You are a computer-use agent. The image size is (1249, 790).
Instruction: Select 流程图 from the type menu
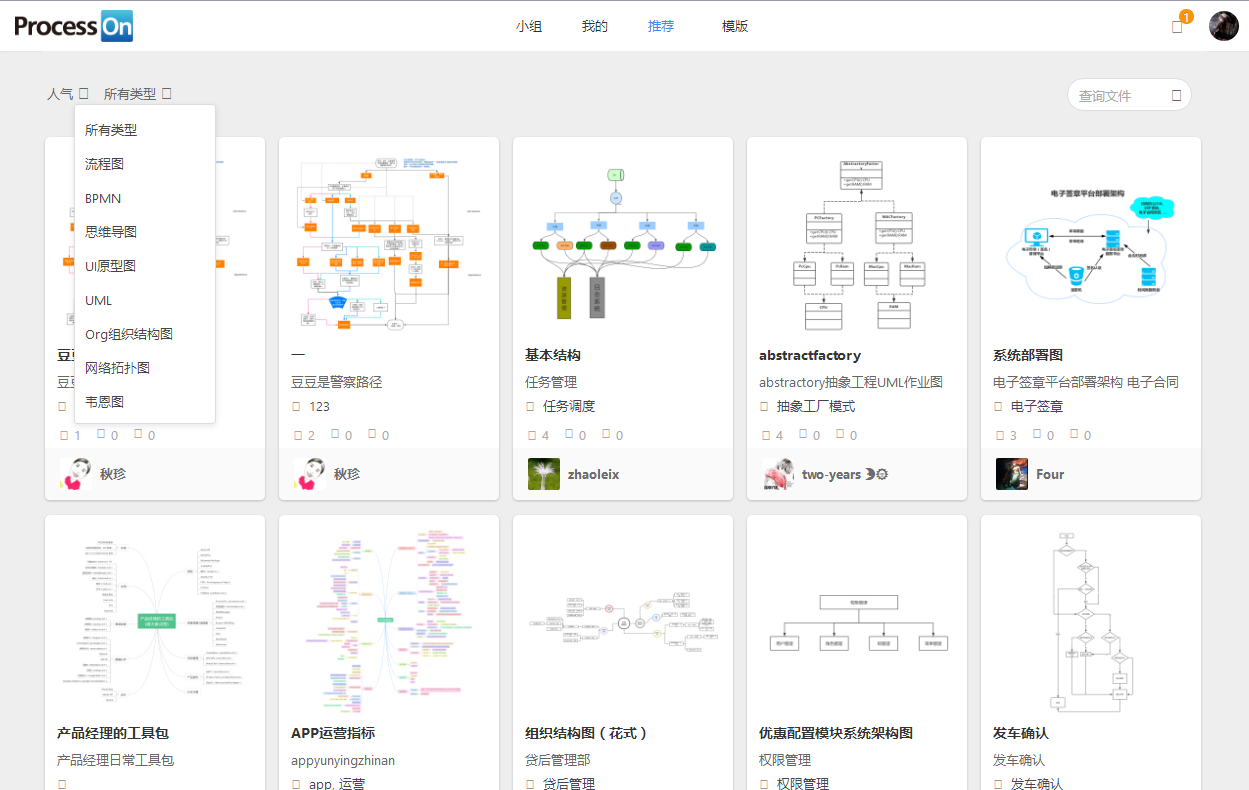(x=102, y=164)
